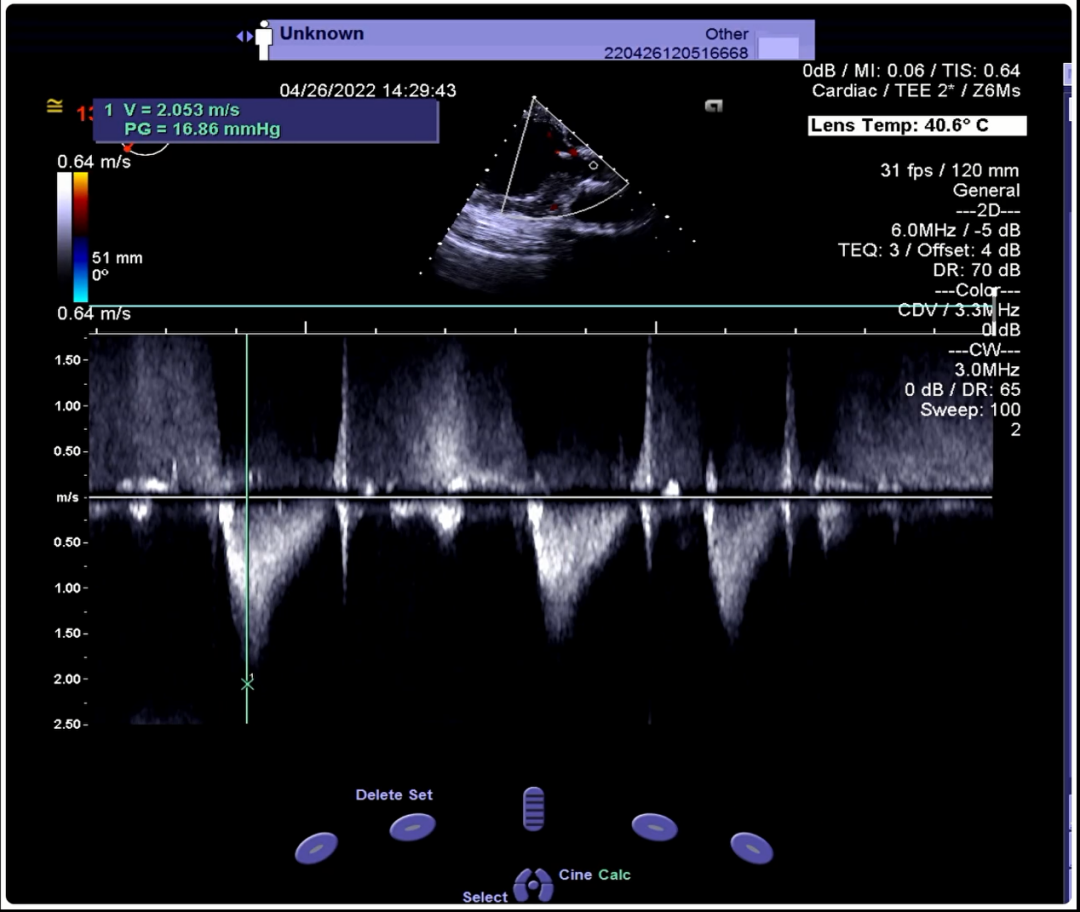Select the Cine mode label
This screenshot has height=912, width=1080.
(x=575, y=875)
